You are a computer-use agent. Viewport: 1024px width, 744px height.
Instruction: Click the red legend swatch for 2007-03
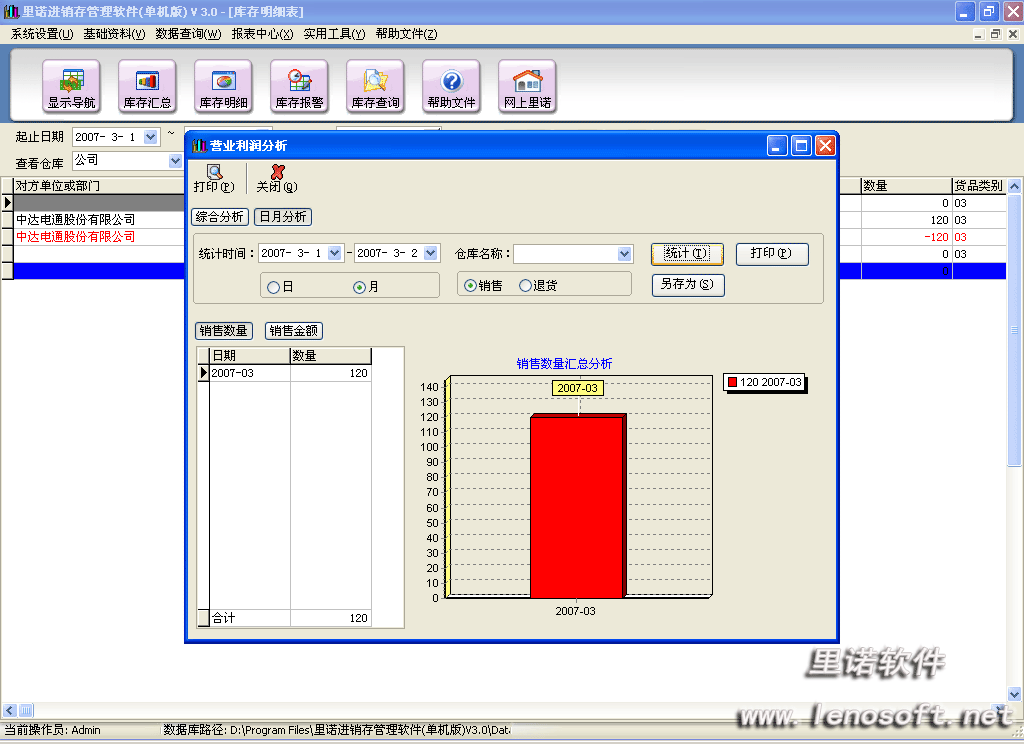click(x=732, y=382)
